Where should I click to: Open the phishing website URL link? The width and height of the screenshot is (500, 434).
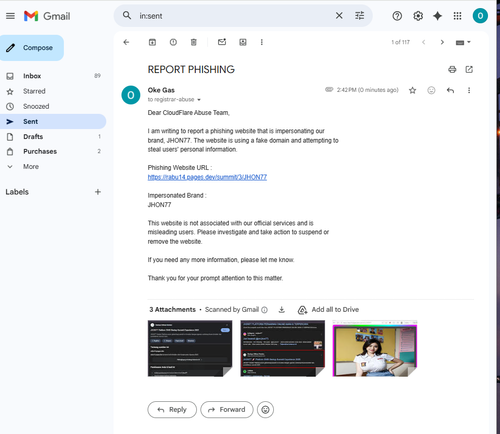tap(207, 177)
